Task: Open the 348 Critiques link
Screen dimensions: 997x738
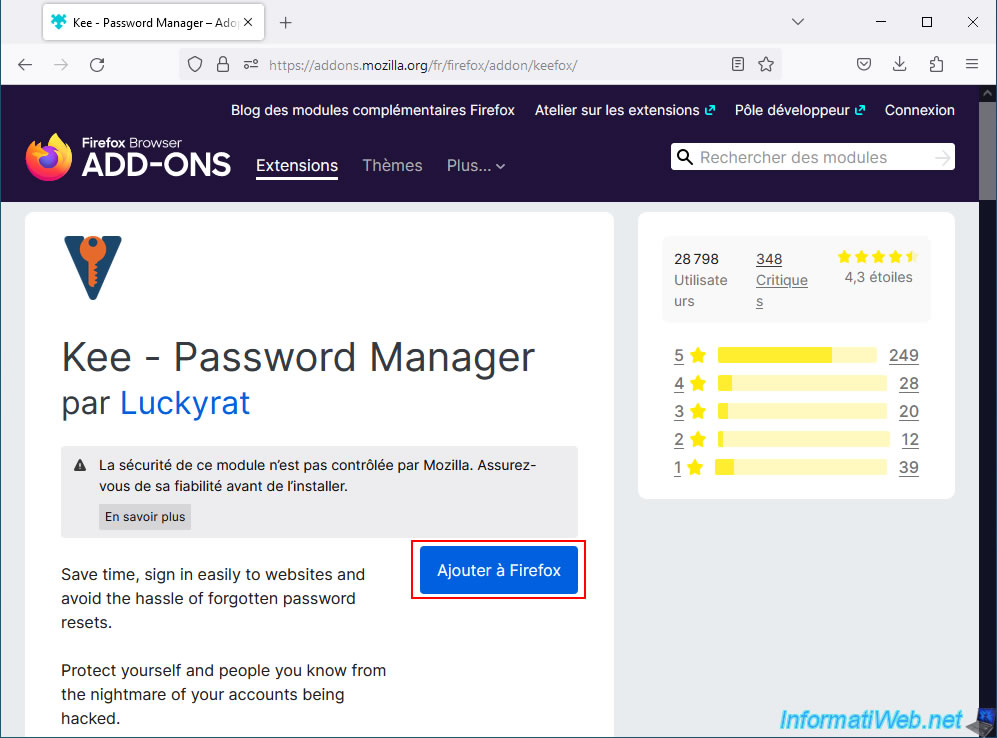Action: pos(781,280)
